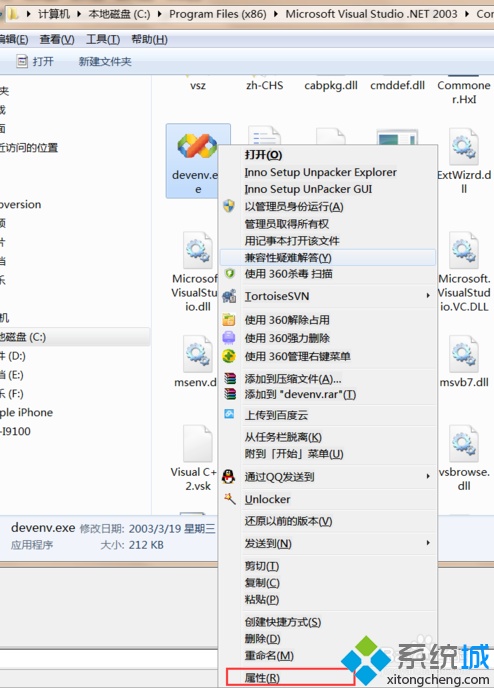This screenshot has width=494, height=690.
Task: Select the I9100 device in navigation pane
Action: click(15, 431)
